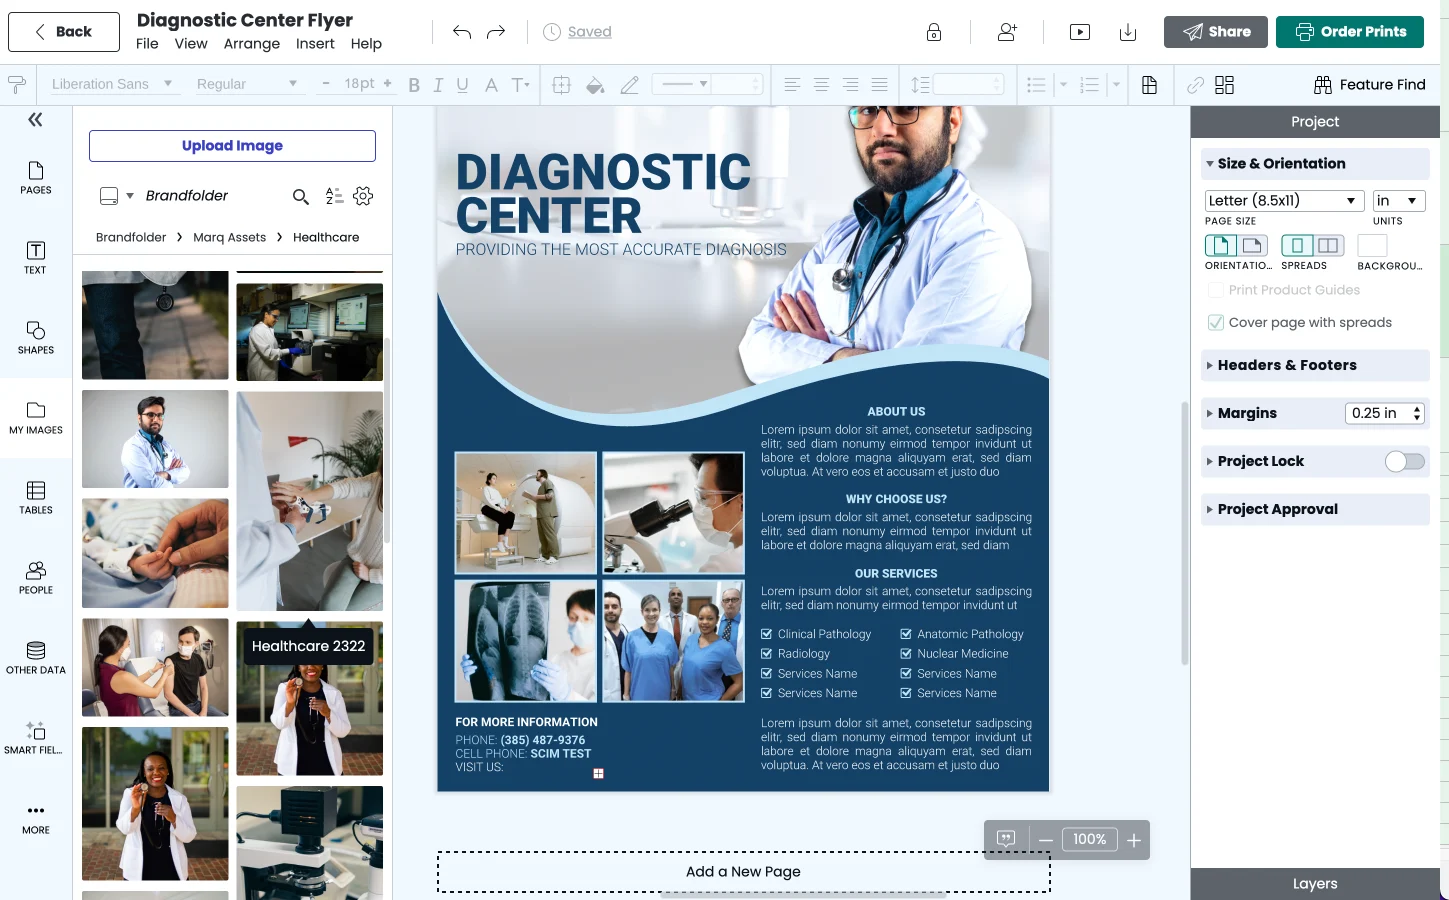
Task: Click the document lock icon in the top bar
Action: click(933, 31)
